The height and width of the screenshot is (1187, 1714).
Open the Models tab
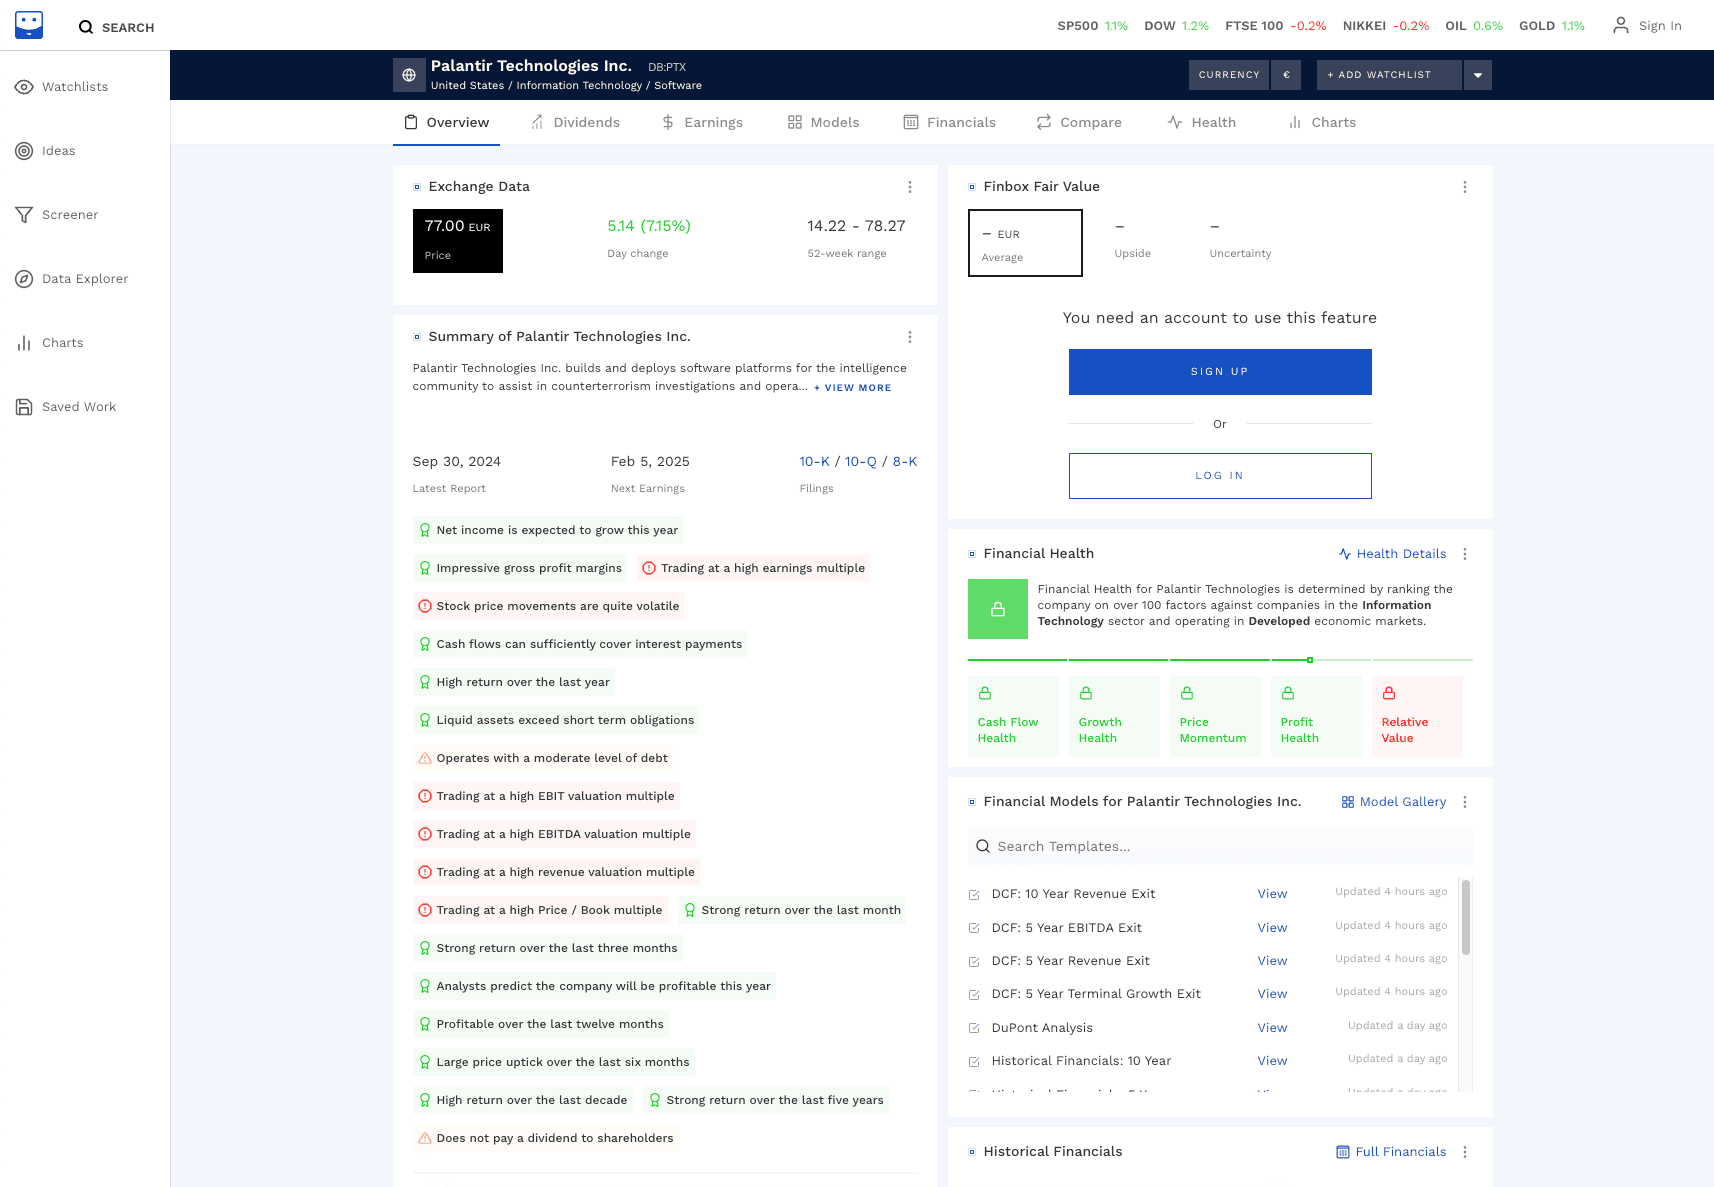(x=823, y=122)
